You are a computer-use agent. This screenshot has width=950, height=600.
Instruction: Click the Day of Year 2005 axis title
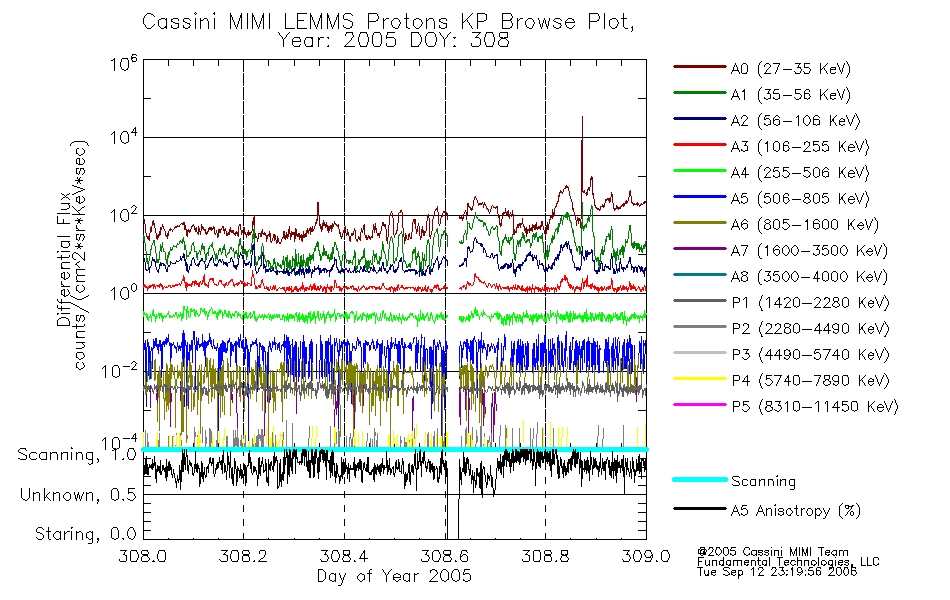click(394, 576)
